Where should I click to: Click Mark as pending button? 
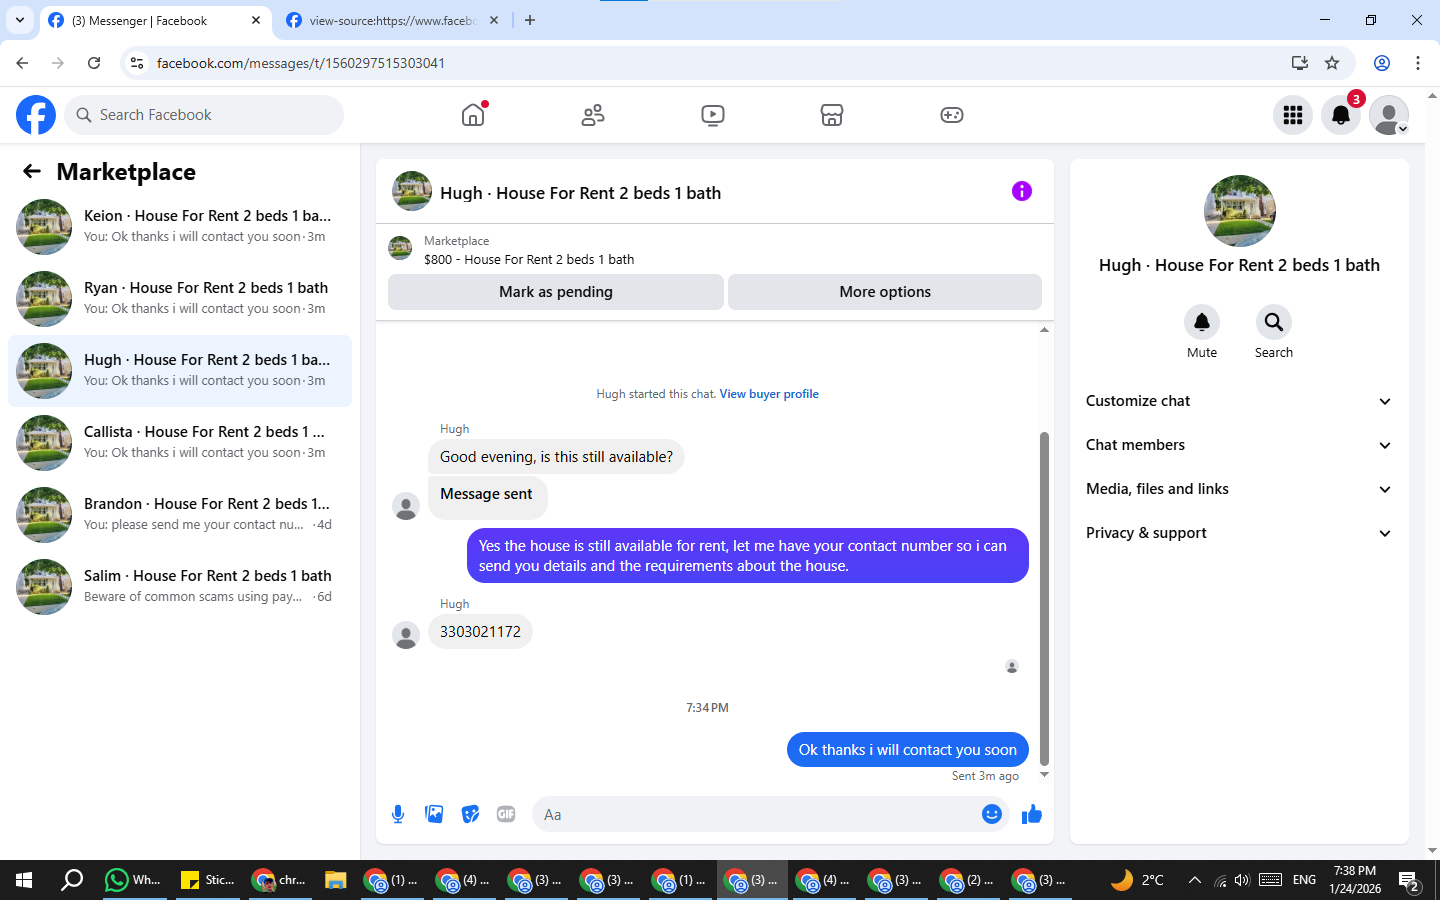pyautogui.click(x=556, y=292)
